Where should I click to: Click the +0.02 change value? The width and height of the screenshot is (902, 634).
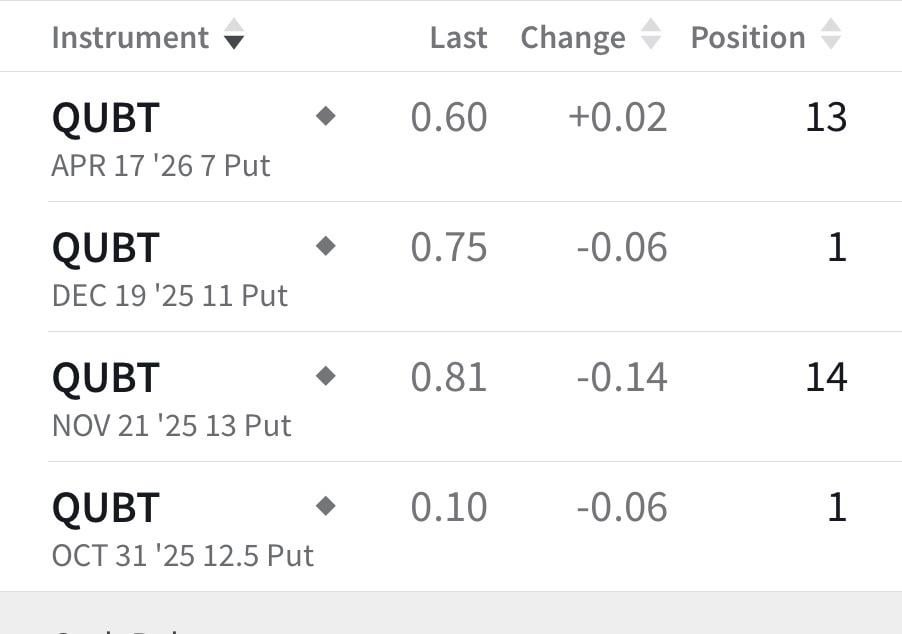click(x=617, y=118)
